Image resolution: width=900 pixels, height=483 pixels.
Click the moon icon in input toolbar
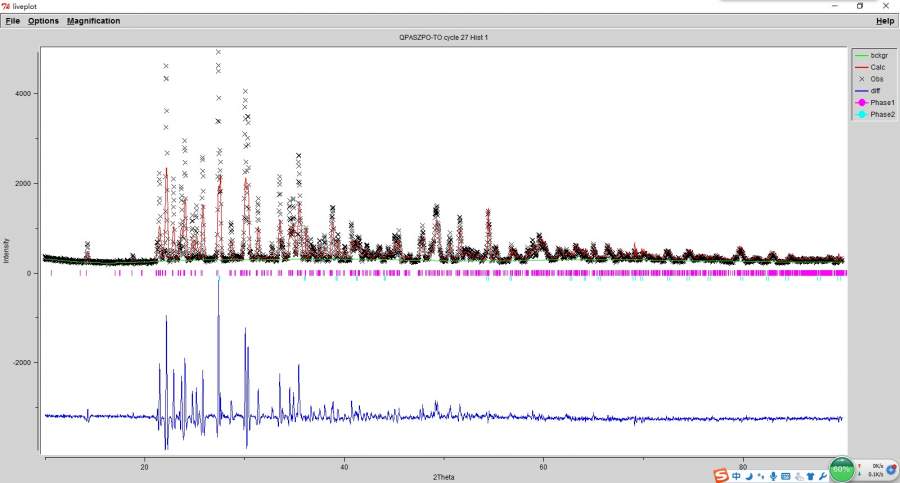(x=749, y=476)
